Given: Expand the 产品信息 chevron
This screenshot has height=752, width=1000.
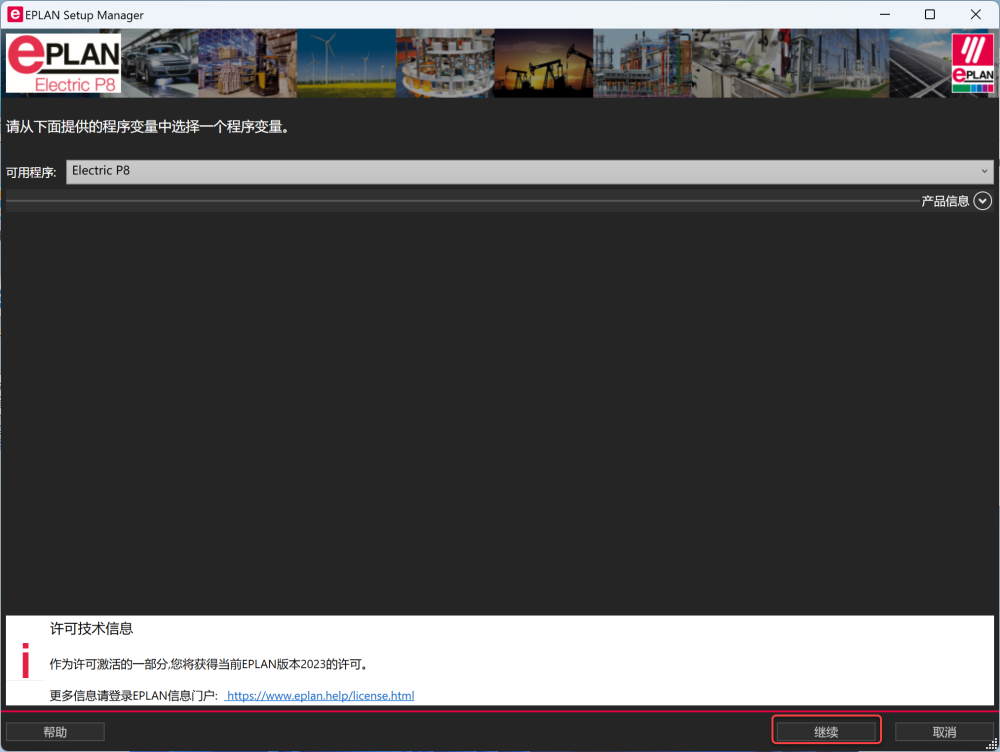Looking at the screenshot, I should [x=982, y=202].
